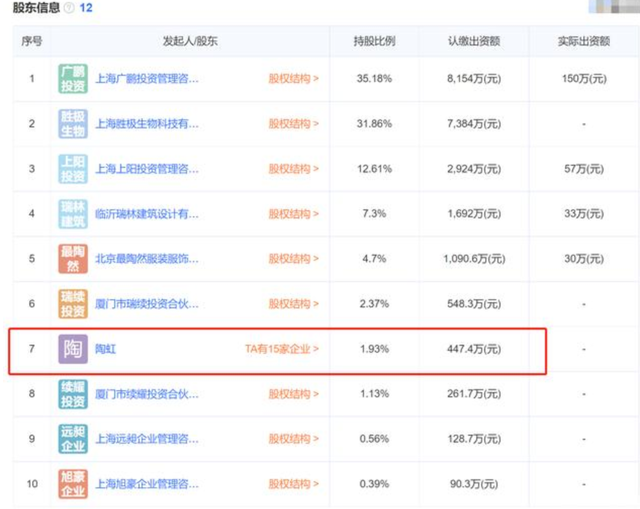Screen dimensions: 640x509
Task: Open shareholder 上海广鹏投资管理咨…
Action: pyautogui.click(x=147, y=78)
